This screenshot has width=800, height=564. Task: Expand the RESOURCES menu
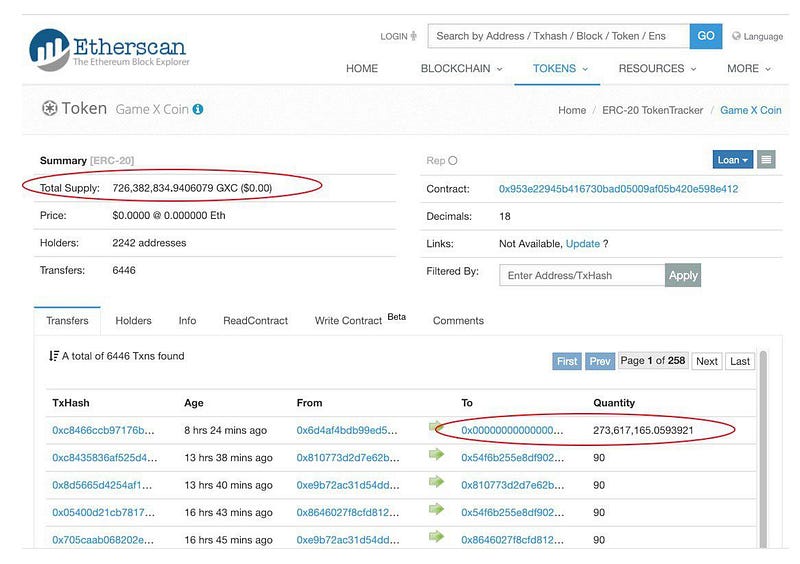tap(657, 68)
